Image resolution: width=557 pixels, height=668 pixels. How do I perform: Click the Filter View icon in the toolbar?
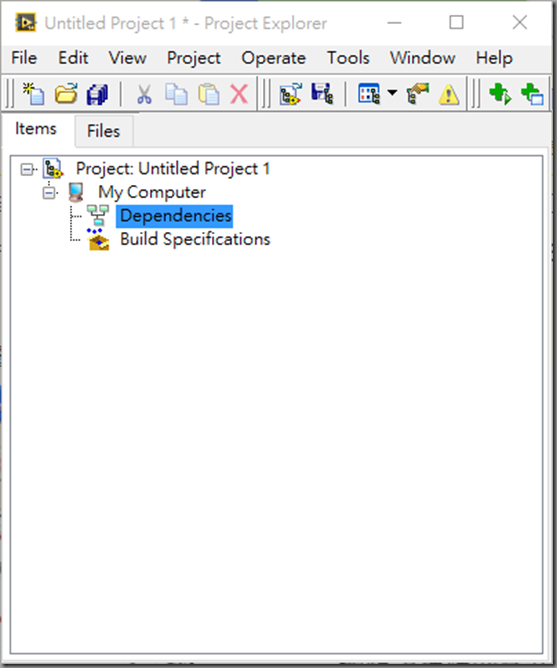(x=369, y=94)
